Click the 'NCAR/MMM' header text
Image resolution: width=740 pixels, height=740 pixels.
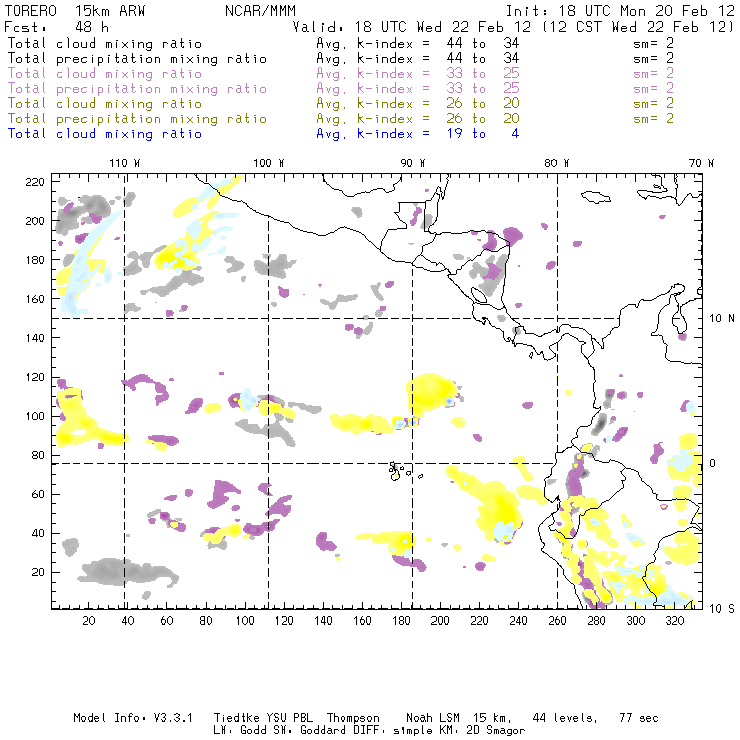click(x=260, y=11)
